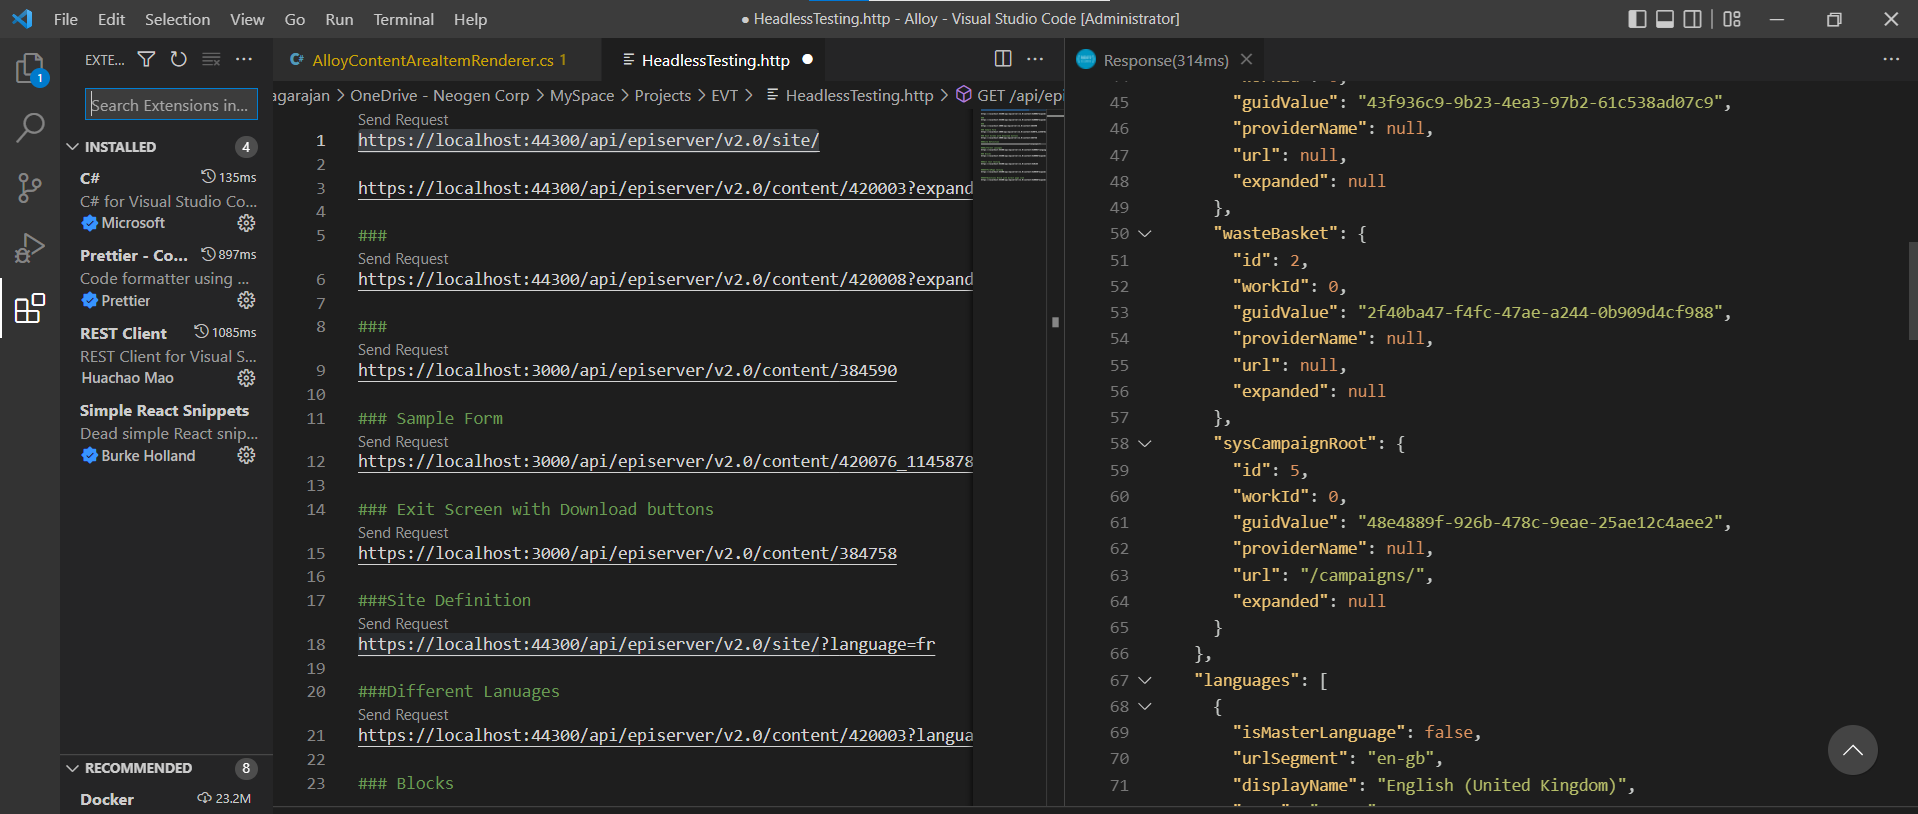
Task: Switch to AlloyContentAreaItemRenderer.cs tab
Action: click(x=432, y=61)
